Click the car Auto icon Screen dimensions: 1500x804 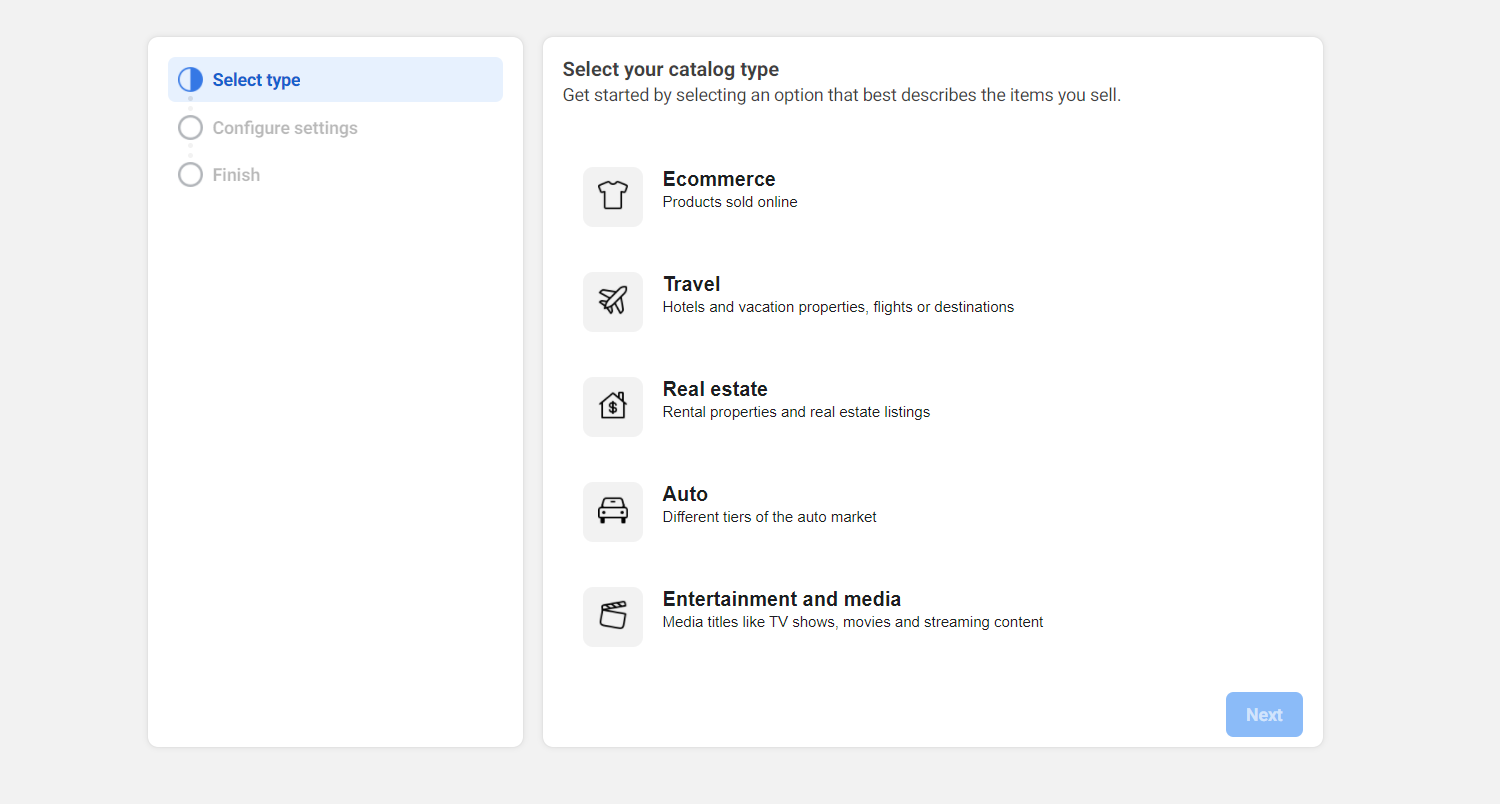(x=612, y=511)
